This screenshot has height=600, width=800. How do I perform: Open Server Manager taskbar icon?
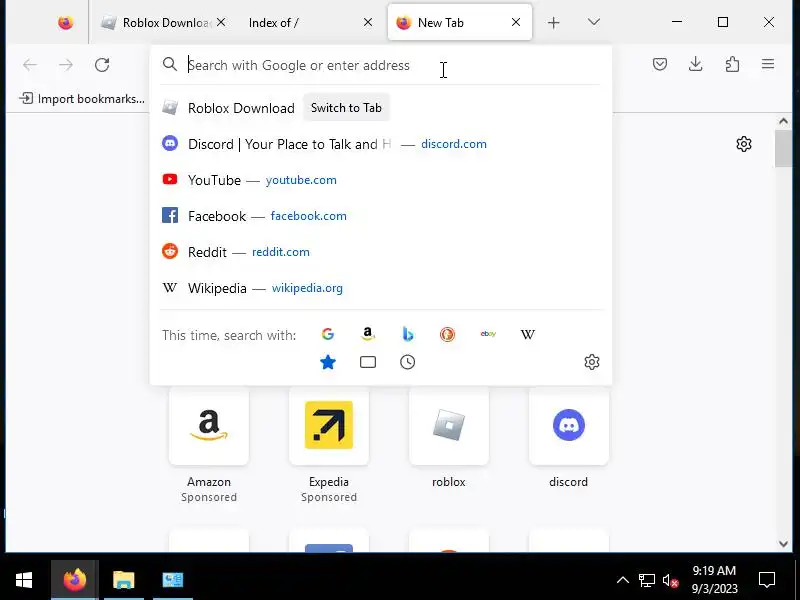(173, 580)
